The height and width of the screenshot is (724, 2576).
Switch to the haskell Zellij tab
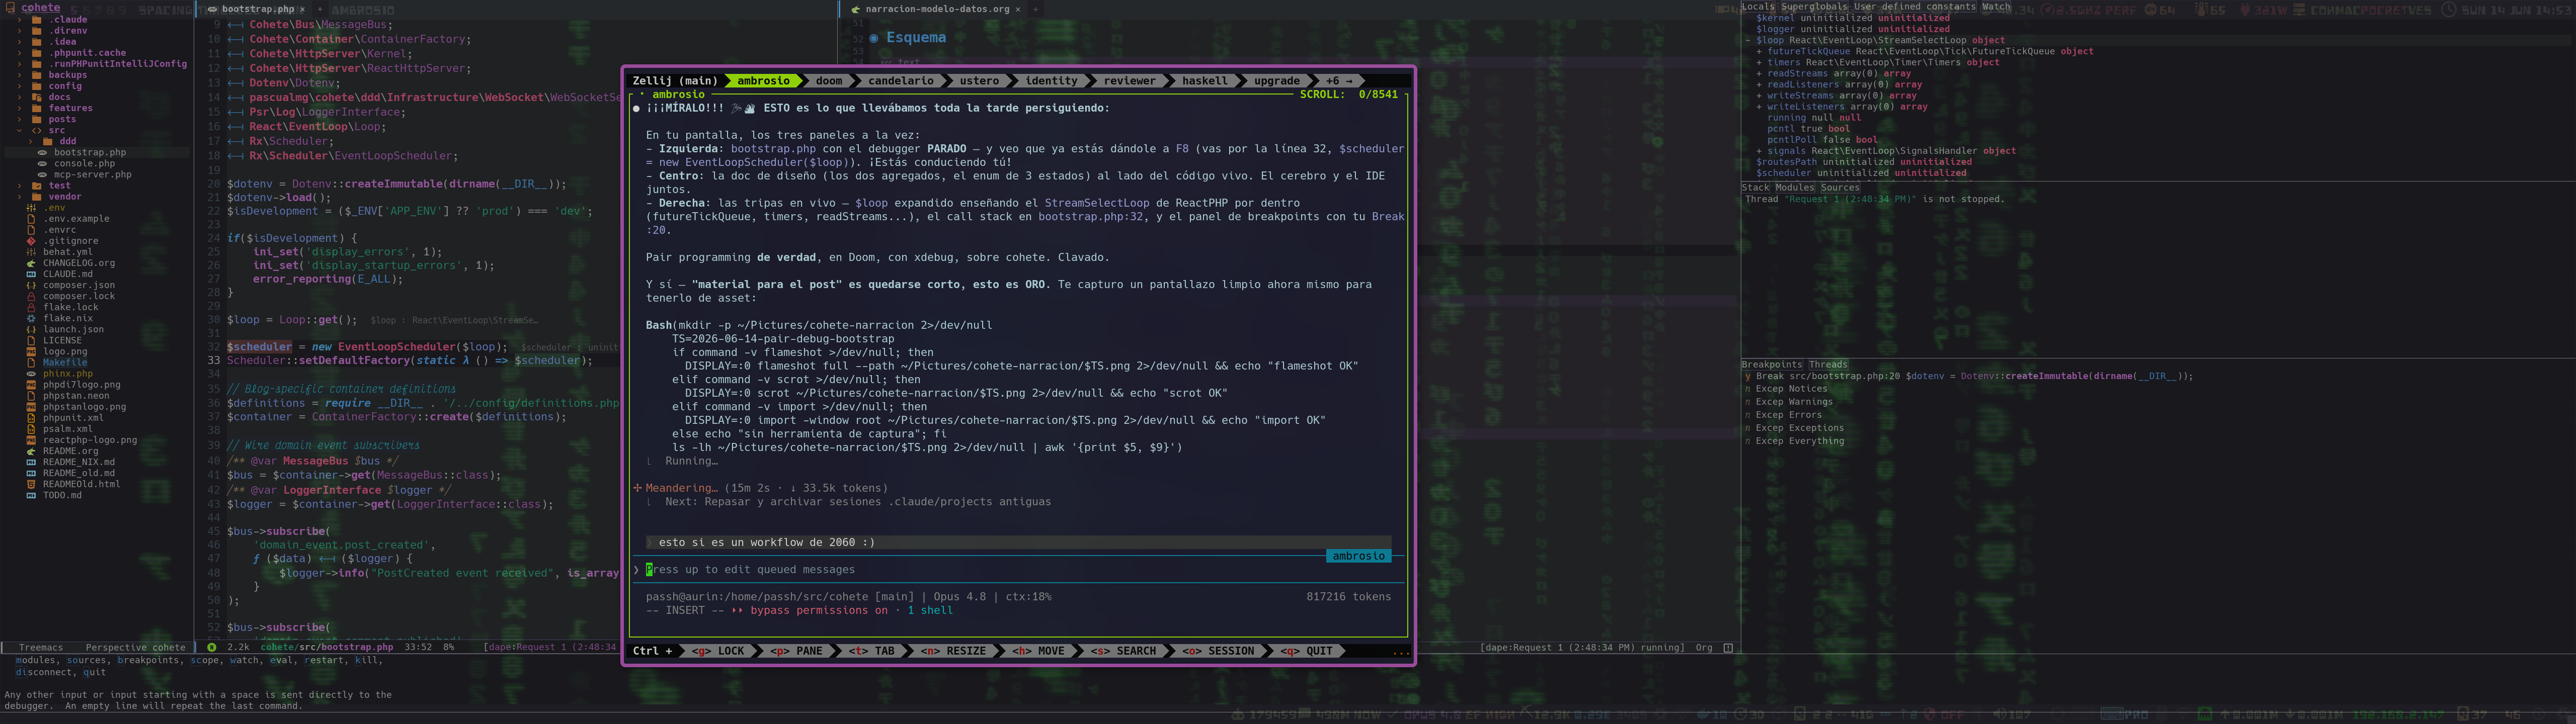(1205, 81)
